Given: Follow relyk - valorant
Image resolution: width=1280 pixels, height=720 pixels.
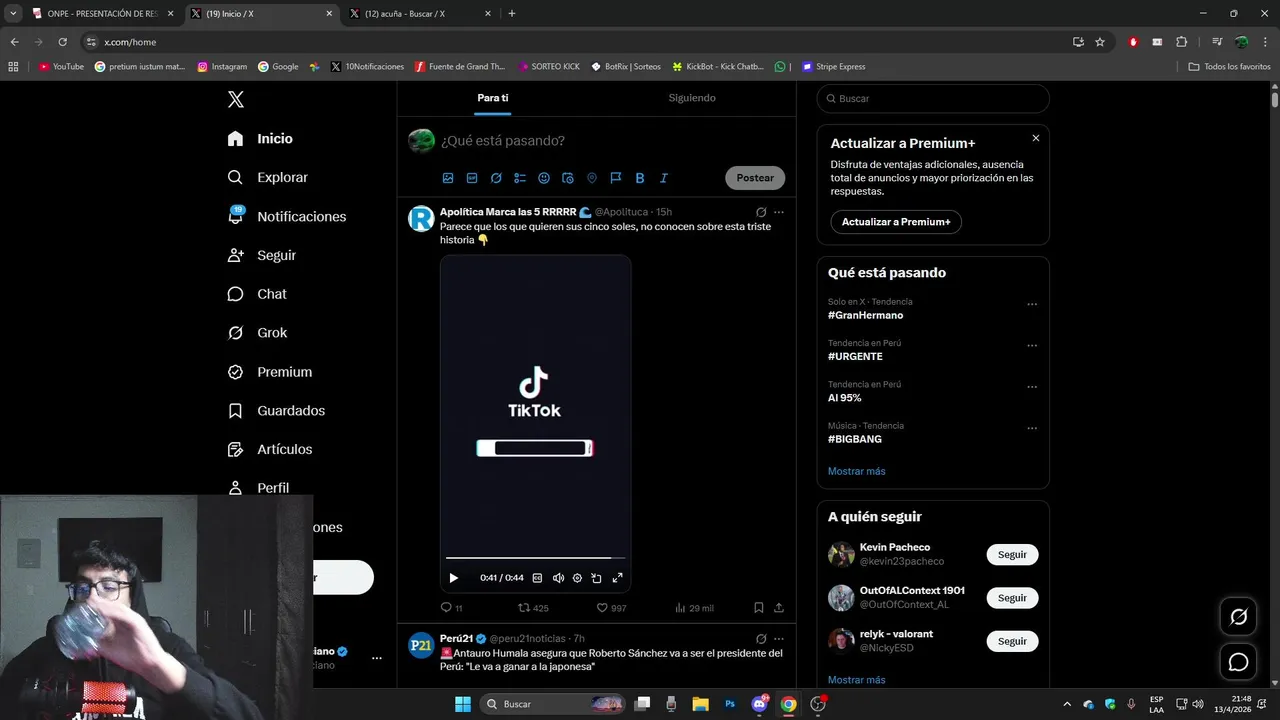Looking at the screenshot, I should point(1012,641).
